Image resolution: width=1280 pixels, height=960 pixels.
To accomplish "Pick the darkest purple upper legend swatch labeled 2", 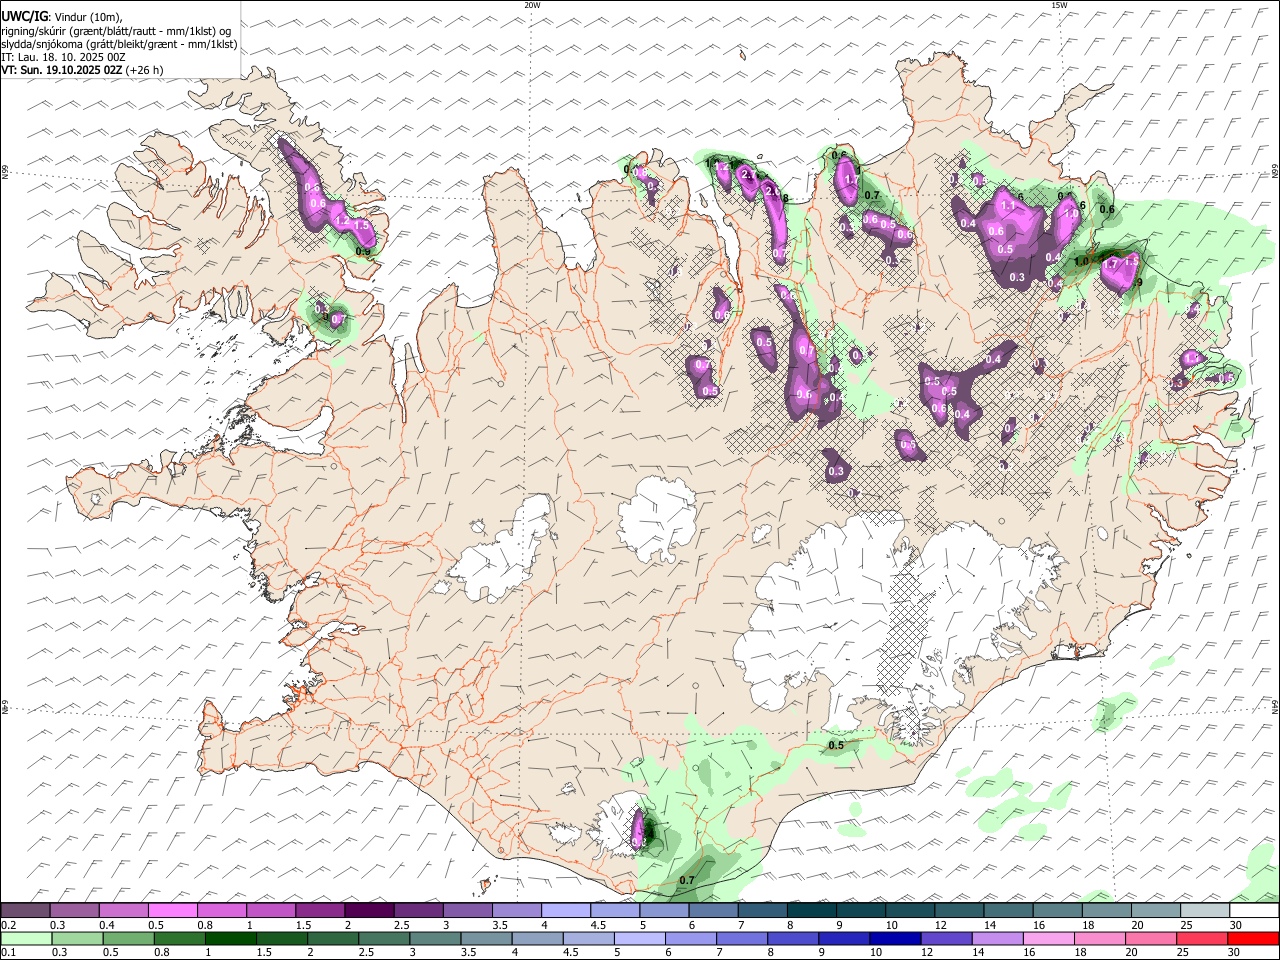I will coord(369,910).
